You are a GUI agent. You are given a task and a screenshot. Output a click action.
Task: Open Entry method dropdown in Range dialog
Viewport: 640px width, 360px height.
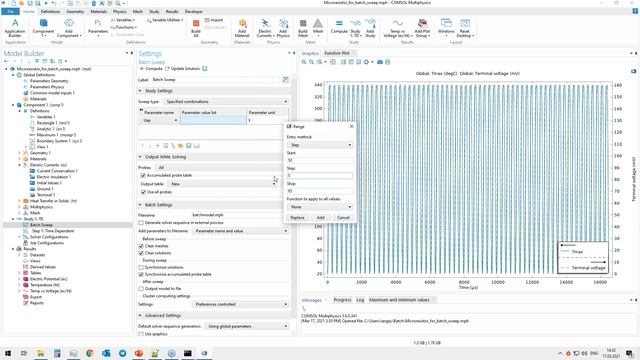coord(319,145)
